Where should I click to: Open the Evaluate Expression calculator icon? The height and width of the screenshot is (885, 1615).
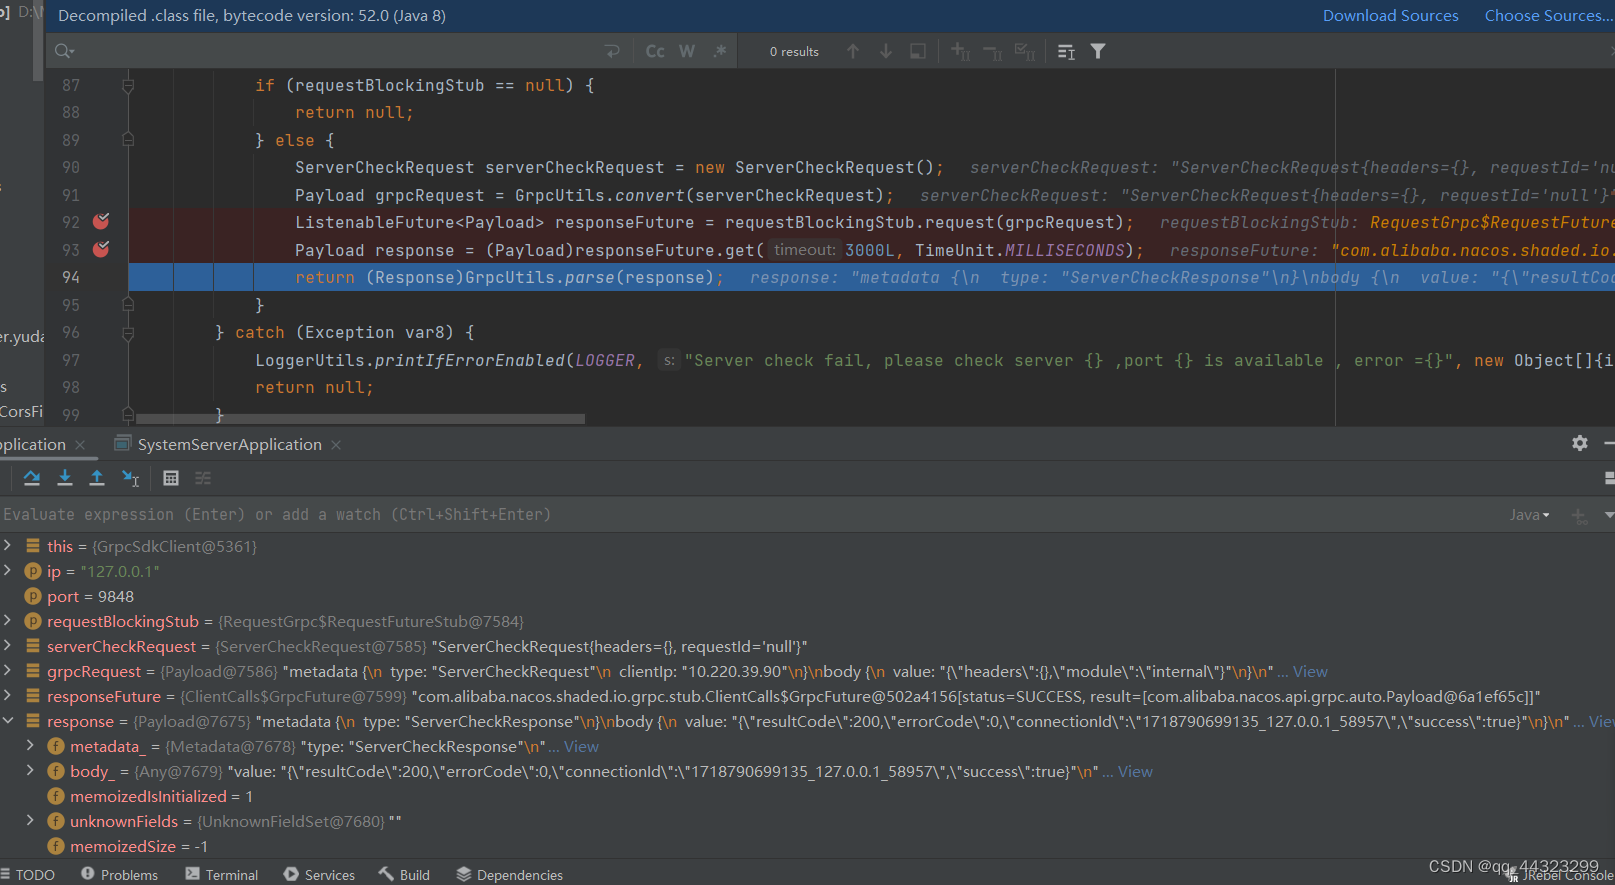pos(171,478)
